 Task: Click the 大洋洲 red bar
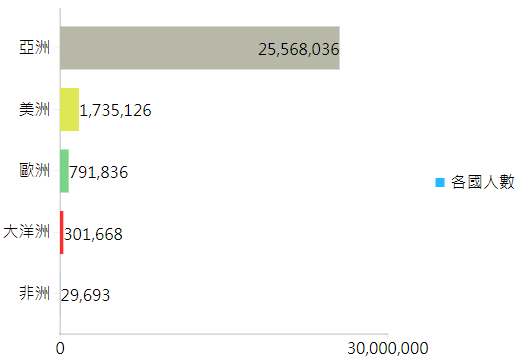coord(62,232)
